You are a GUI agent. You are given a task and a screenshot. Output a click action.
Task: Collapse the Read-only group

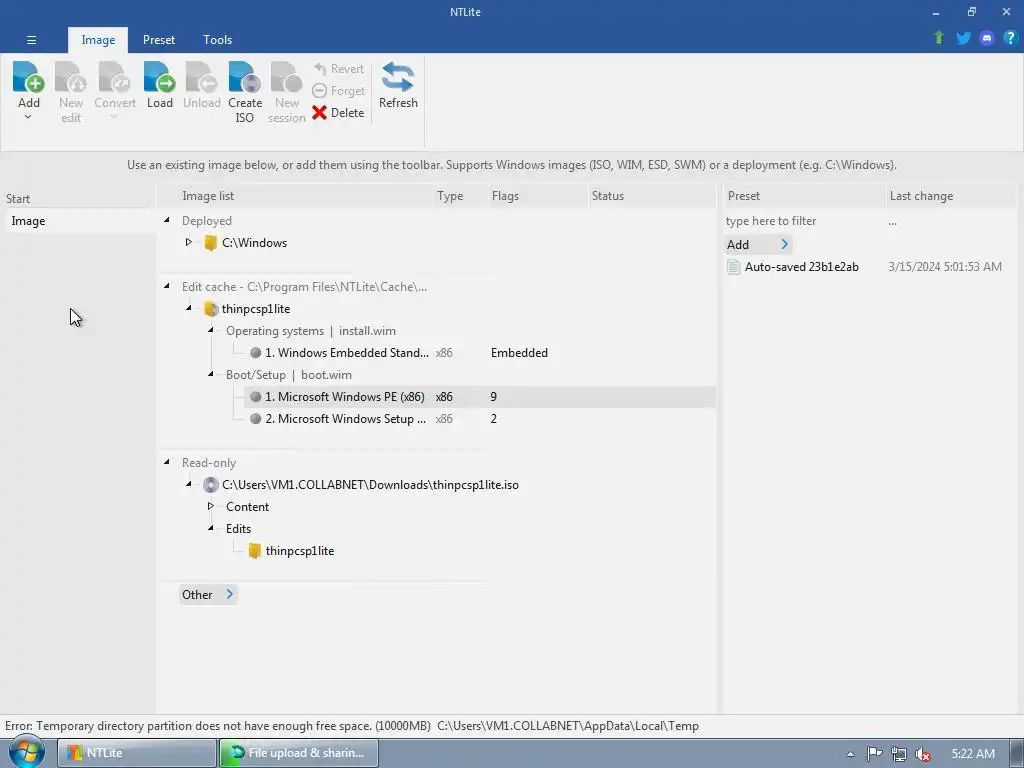pos(167,462)
